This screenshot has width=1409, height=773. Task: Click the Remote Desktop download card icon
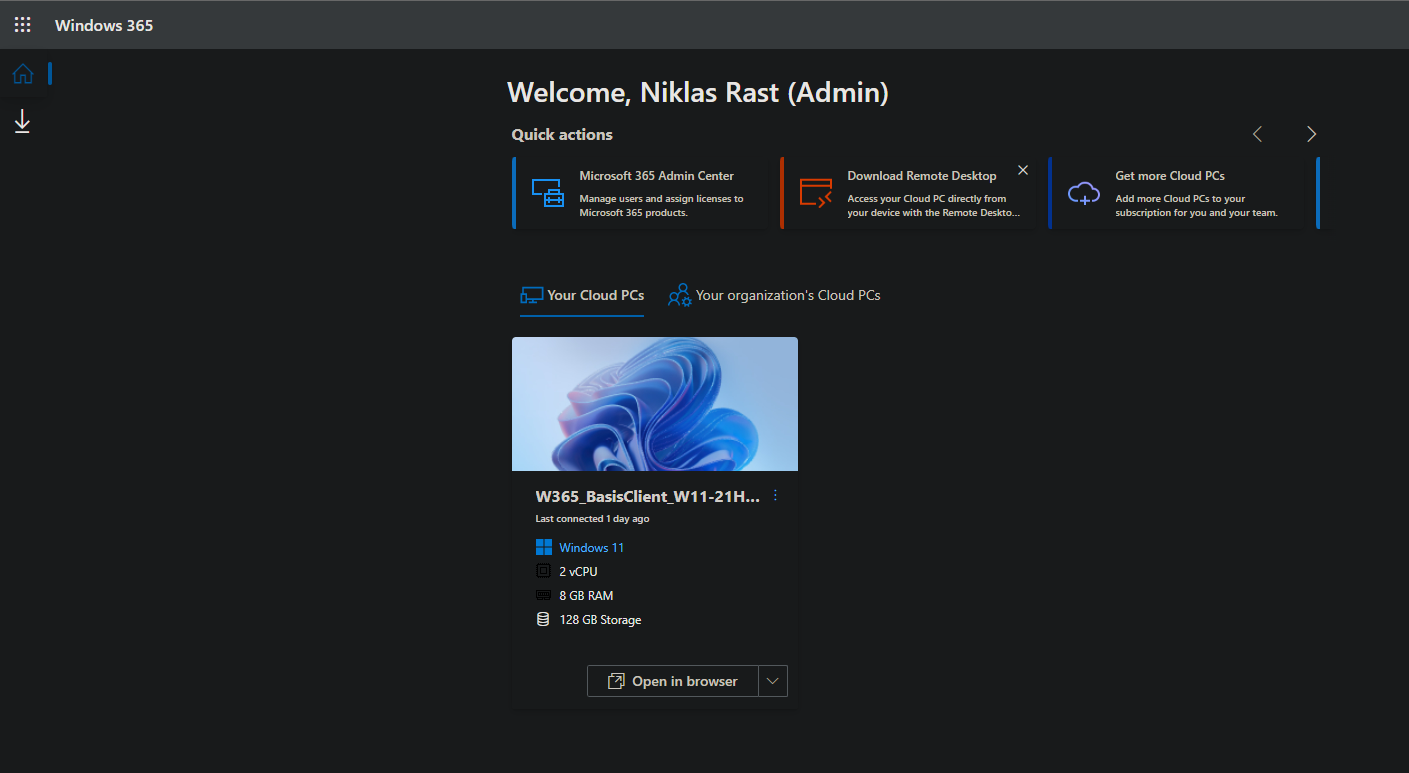(x=815, y=193)
